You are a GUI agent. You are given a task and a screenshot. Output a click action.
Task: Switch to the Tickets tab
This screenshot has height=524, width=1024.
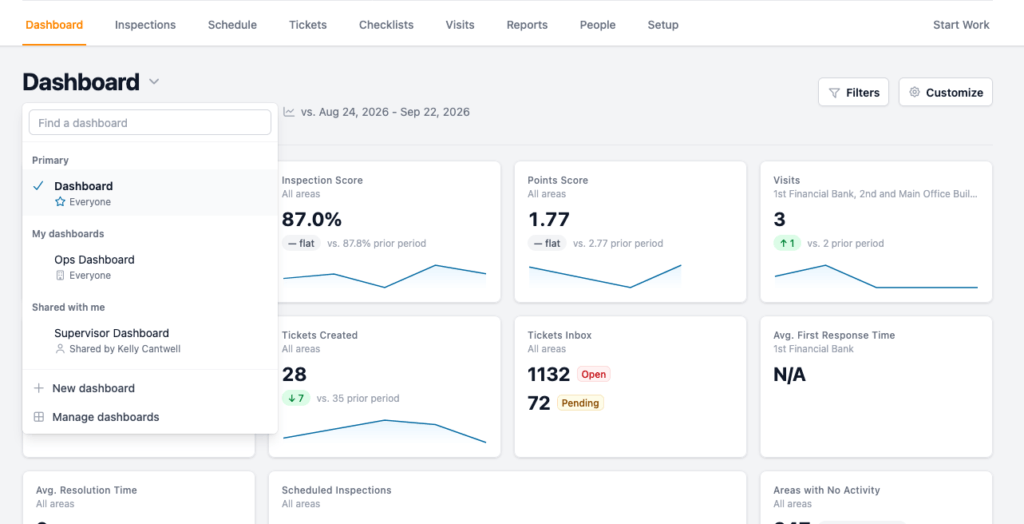pos(308,25)
